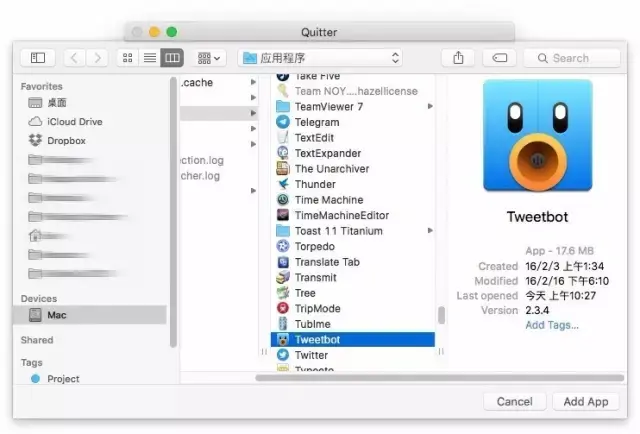
Task: Click the large Tweetbot preview icon
Action: coord(538,136)
